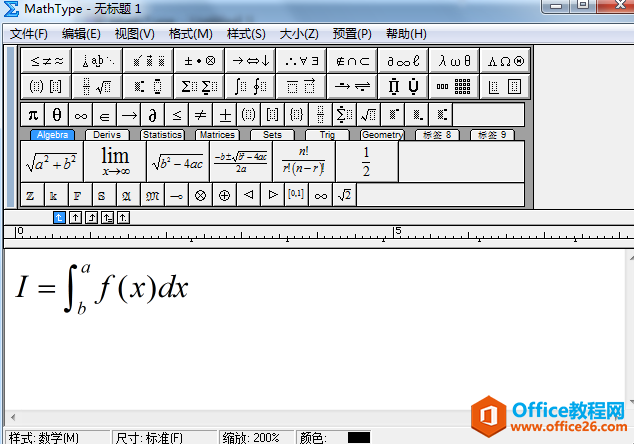
Task: Open the logical symbols palette (∴∀∃)
Action: coord(301,61)
